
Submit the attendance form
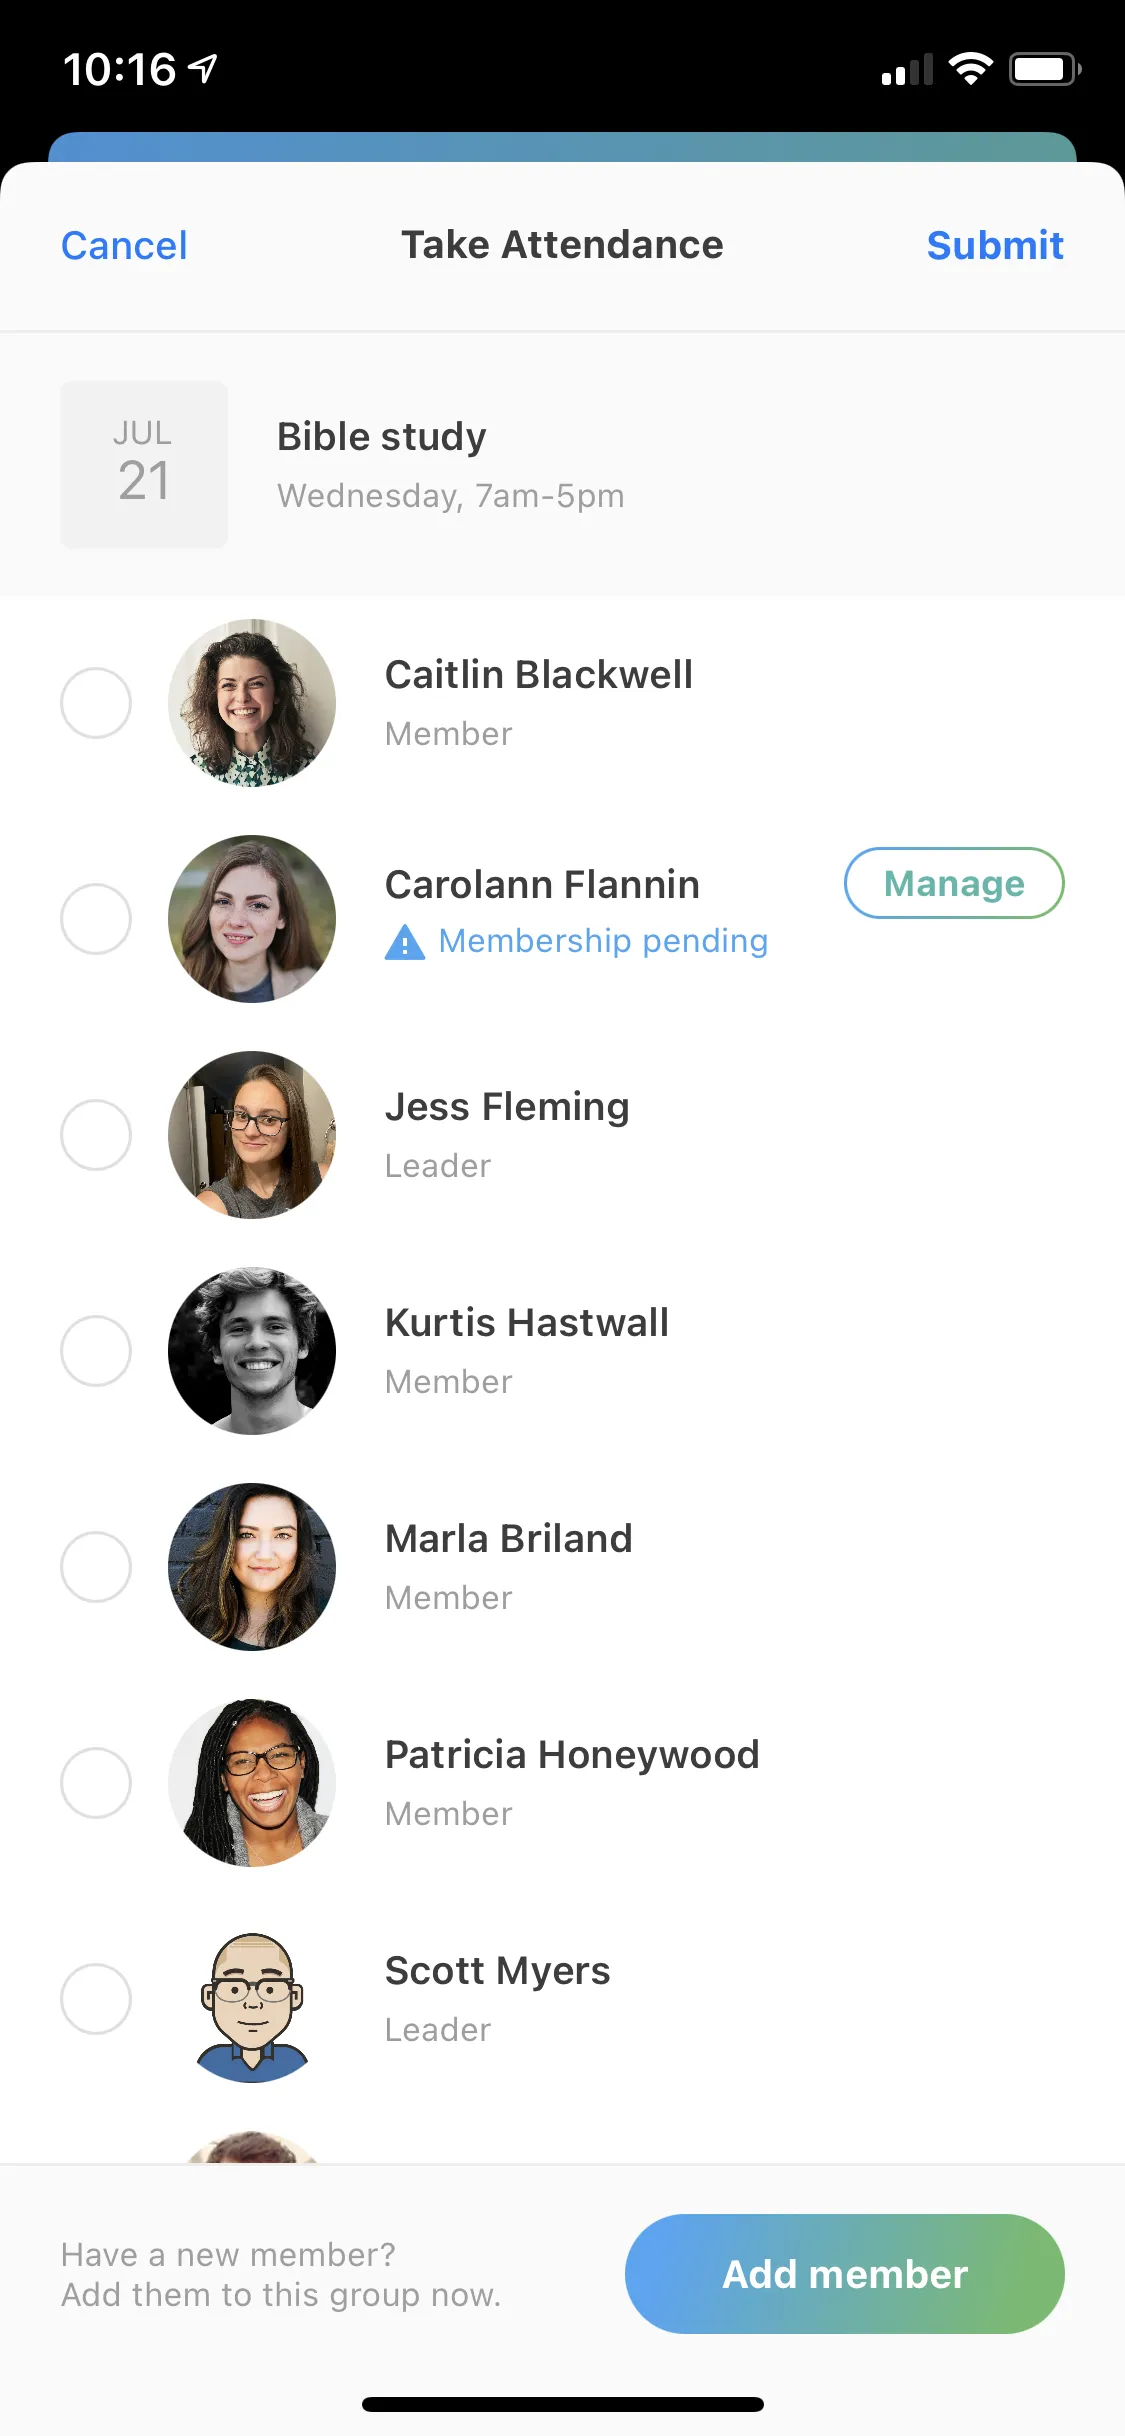click(994, 246)
